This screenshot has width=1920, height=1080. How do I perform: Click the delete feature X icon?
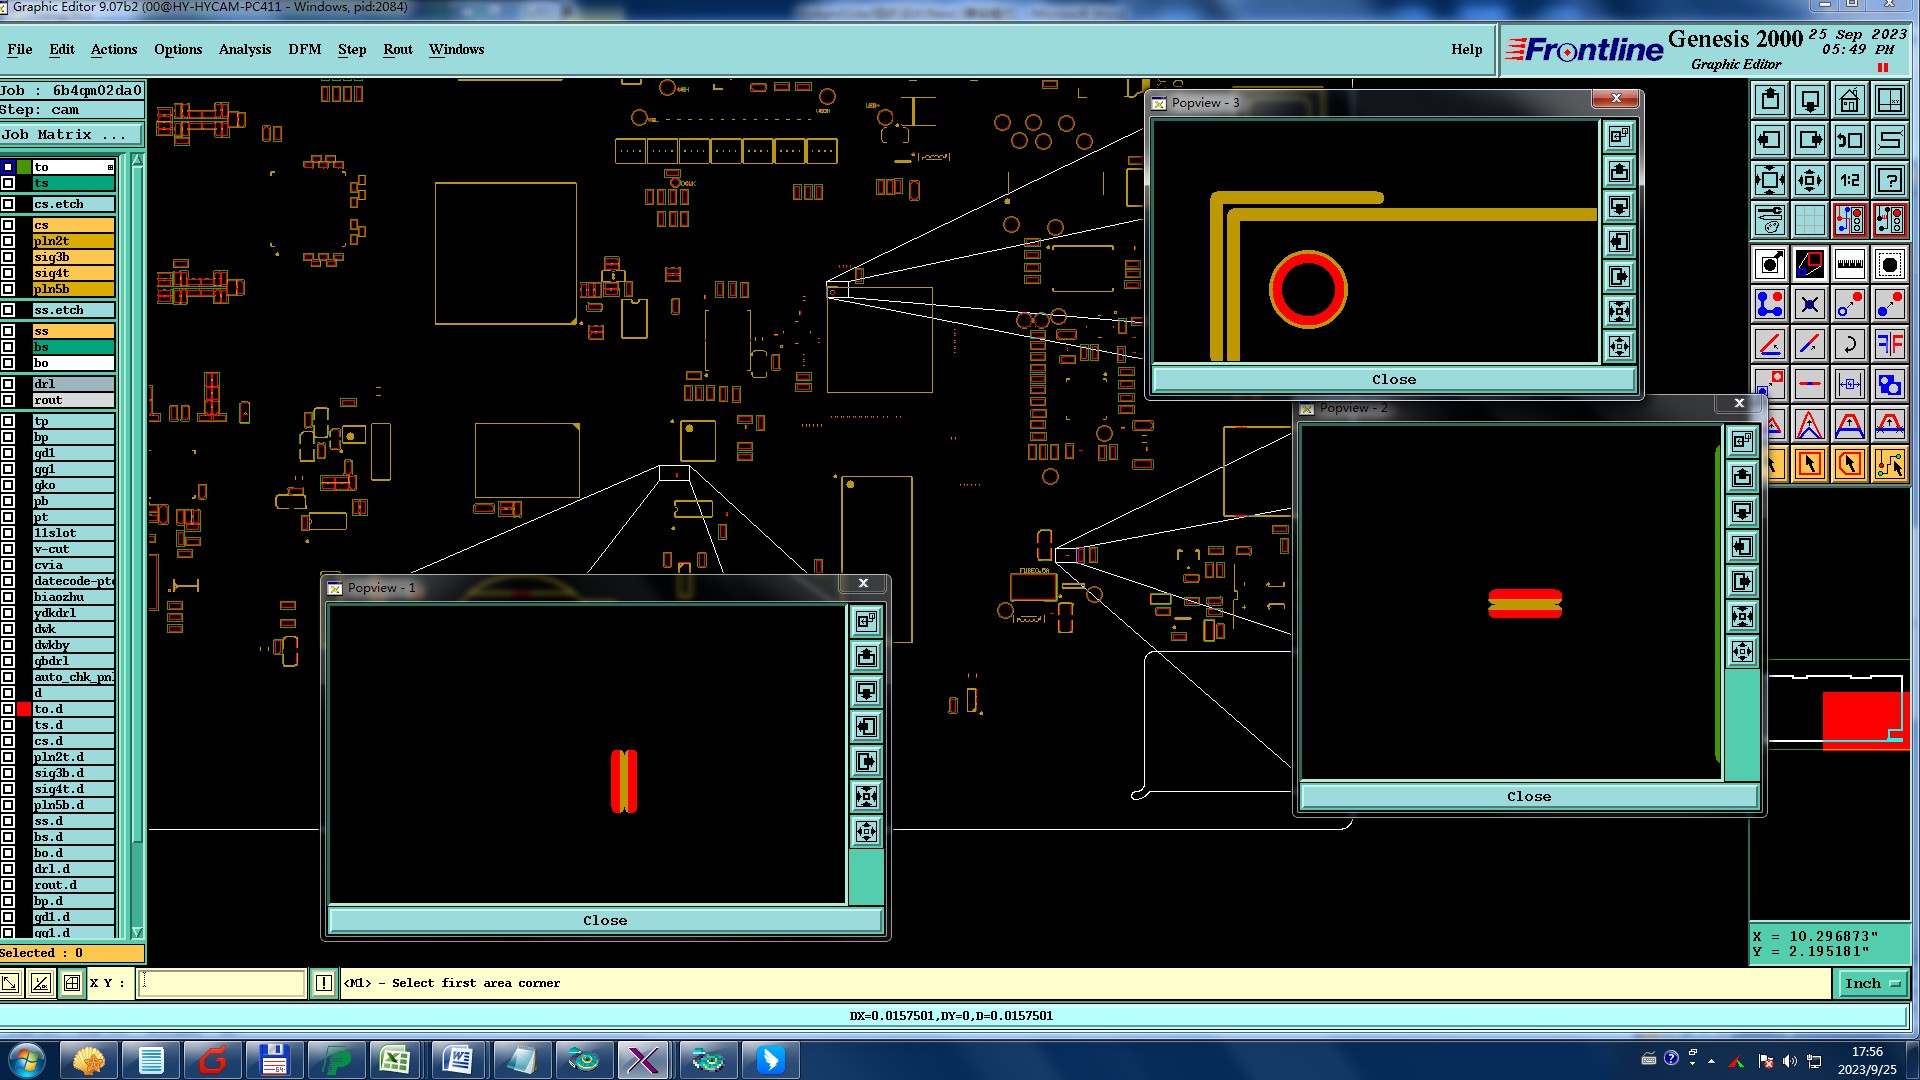pyautogui.click(x=1809, y=304)
